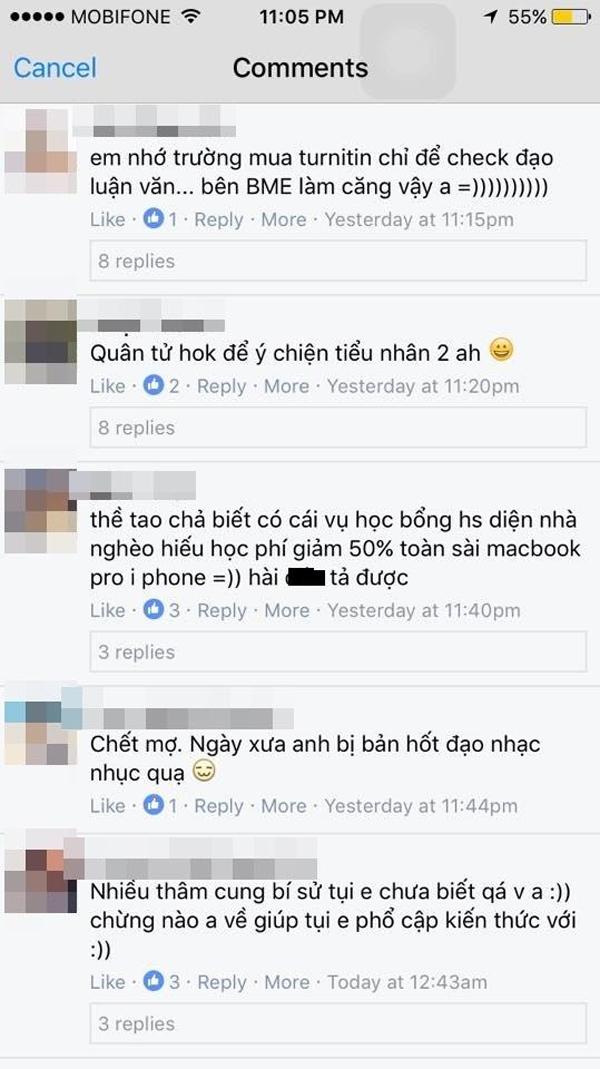This screenshot has width=600, height=1069.
Task: Expand 3 replies under the last comment
Action: click(x=338, y=1023)
